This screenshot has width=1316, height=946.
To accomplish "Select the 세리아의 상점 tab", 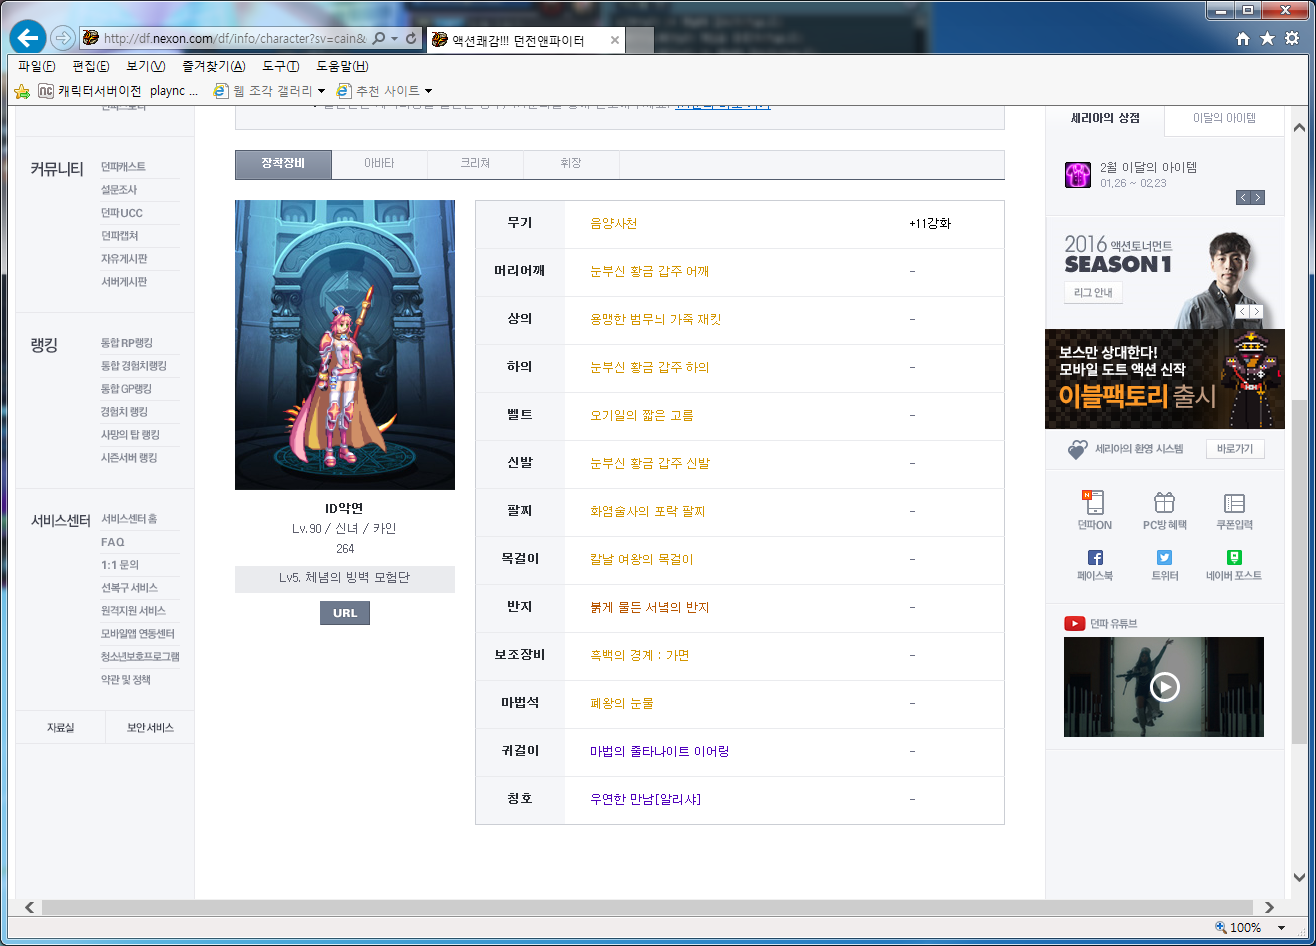I will pyautogui.click(x=1105, y=118).
